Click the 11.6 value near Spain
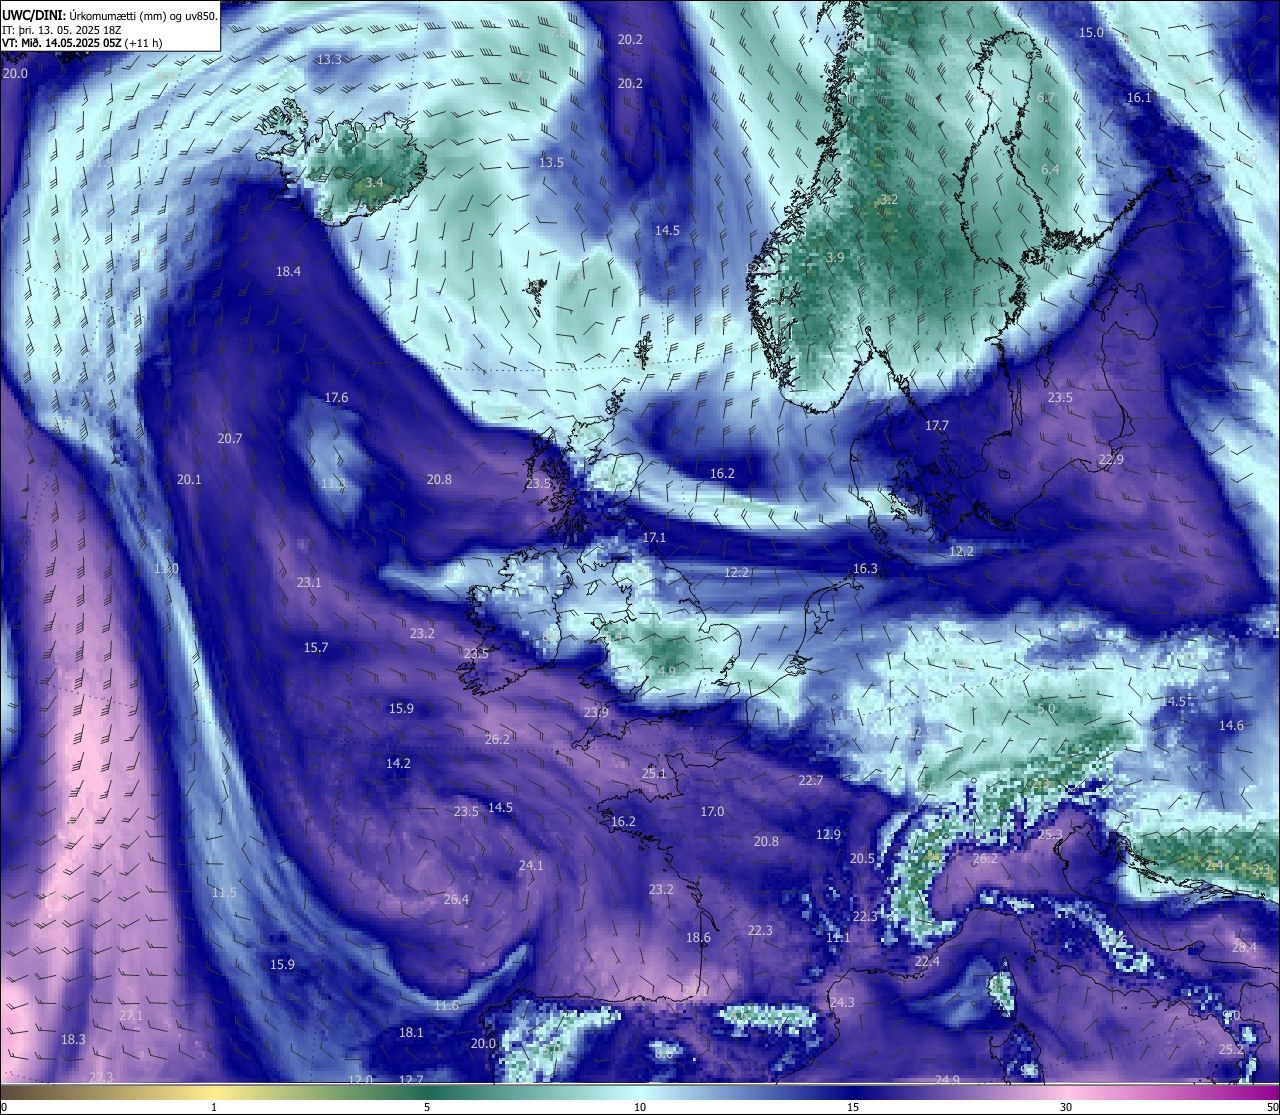This screenshot has height=1115, width=1280. (446, 1005)
